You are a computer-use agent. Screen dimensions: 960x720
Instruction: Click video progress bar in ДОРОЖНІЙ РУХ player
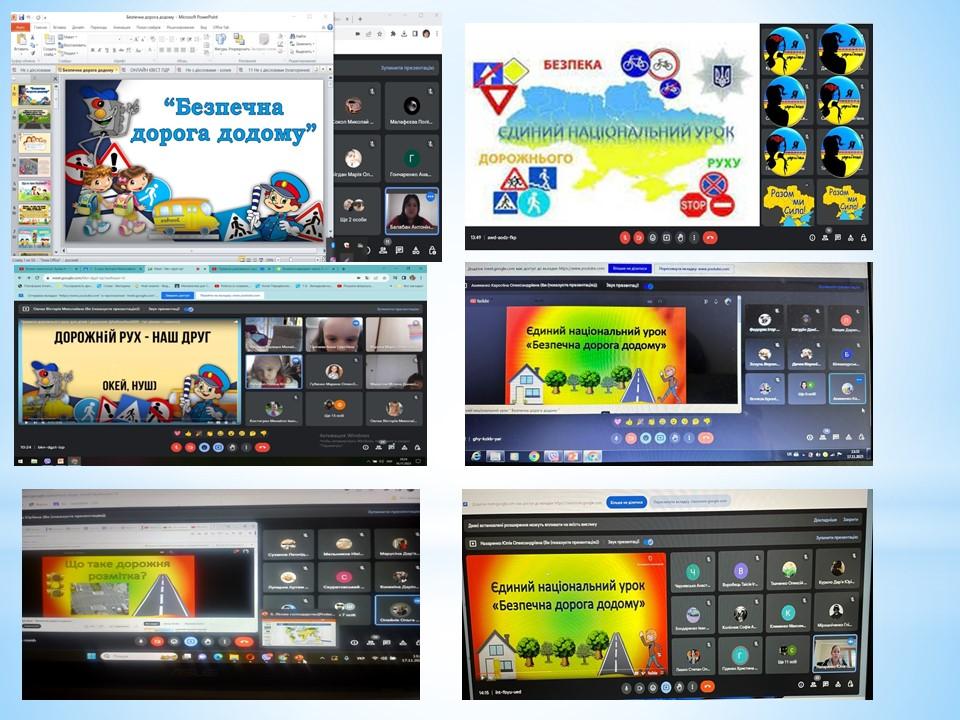tap(129, 422)
